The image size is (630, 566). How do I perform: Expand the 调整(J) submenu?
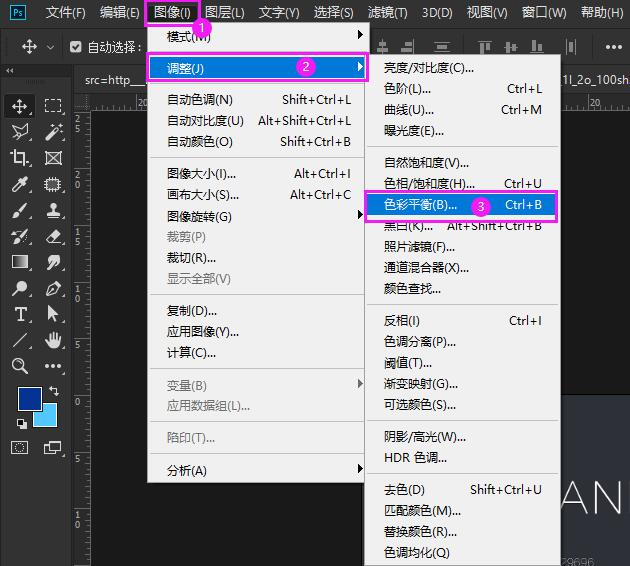tap(257, 67)
